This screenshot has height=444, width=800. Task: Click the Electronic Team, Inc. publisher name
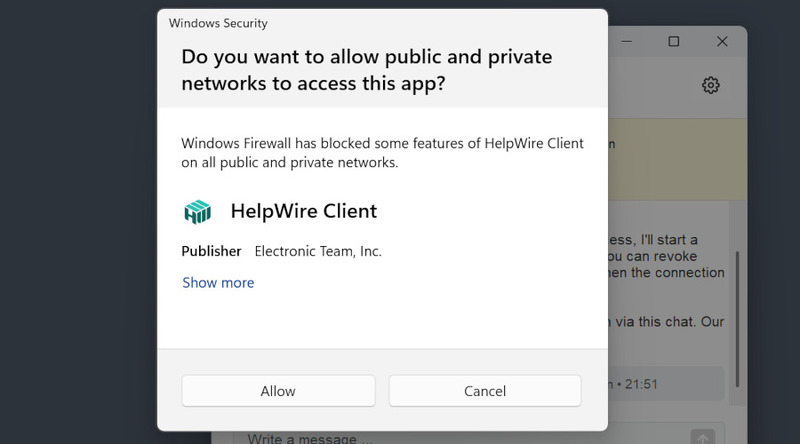coord(318,251)
